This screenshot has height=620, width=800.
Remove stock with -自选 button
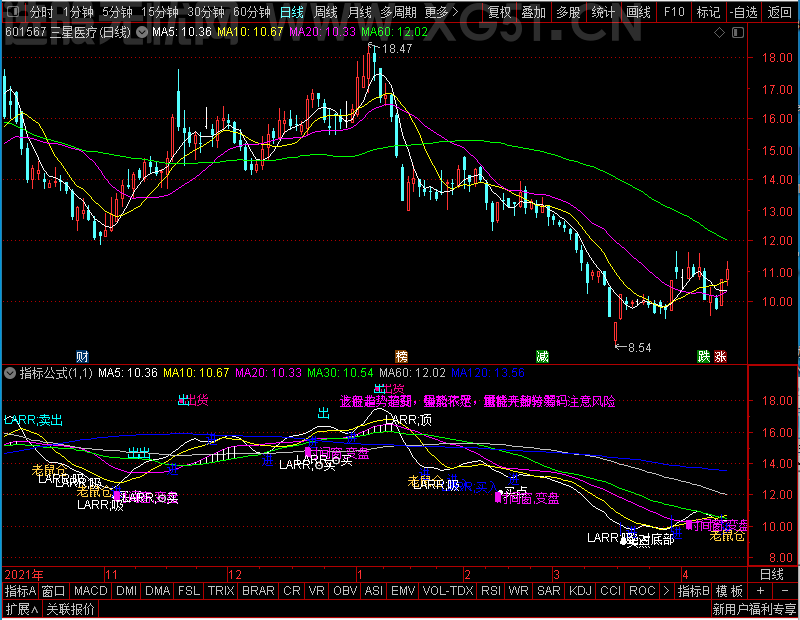744,12
